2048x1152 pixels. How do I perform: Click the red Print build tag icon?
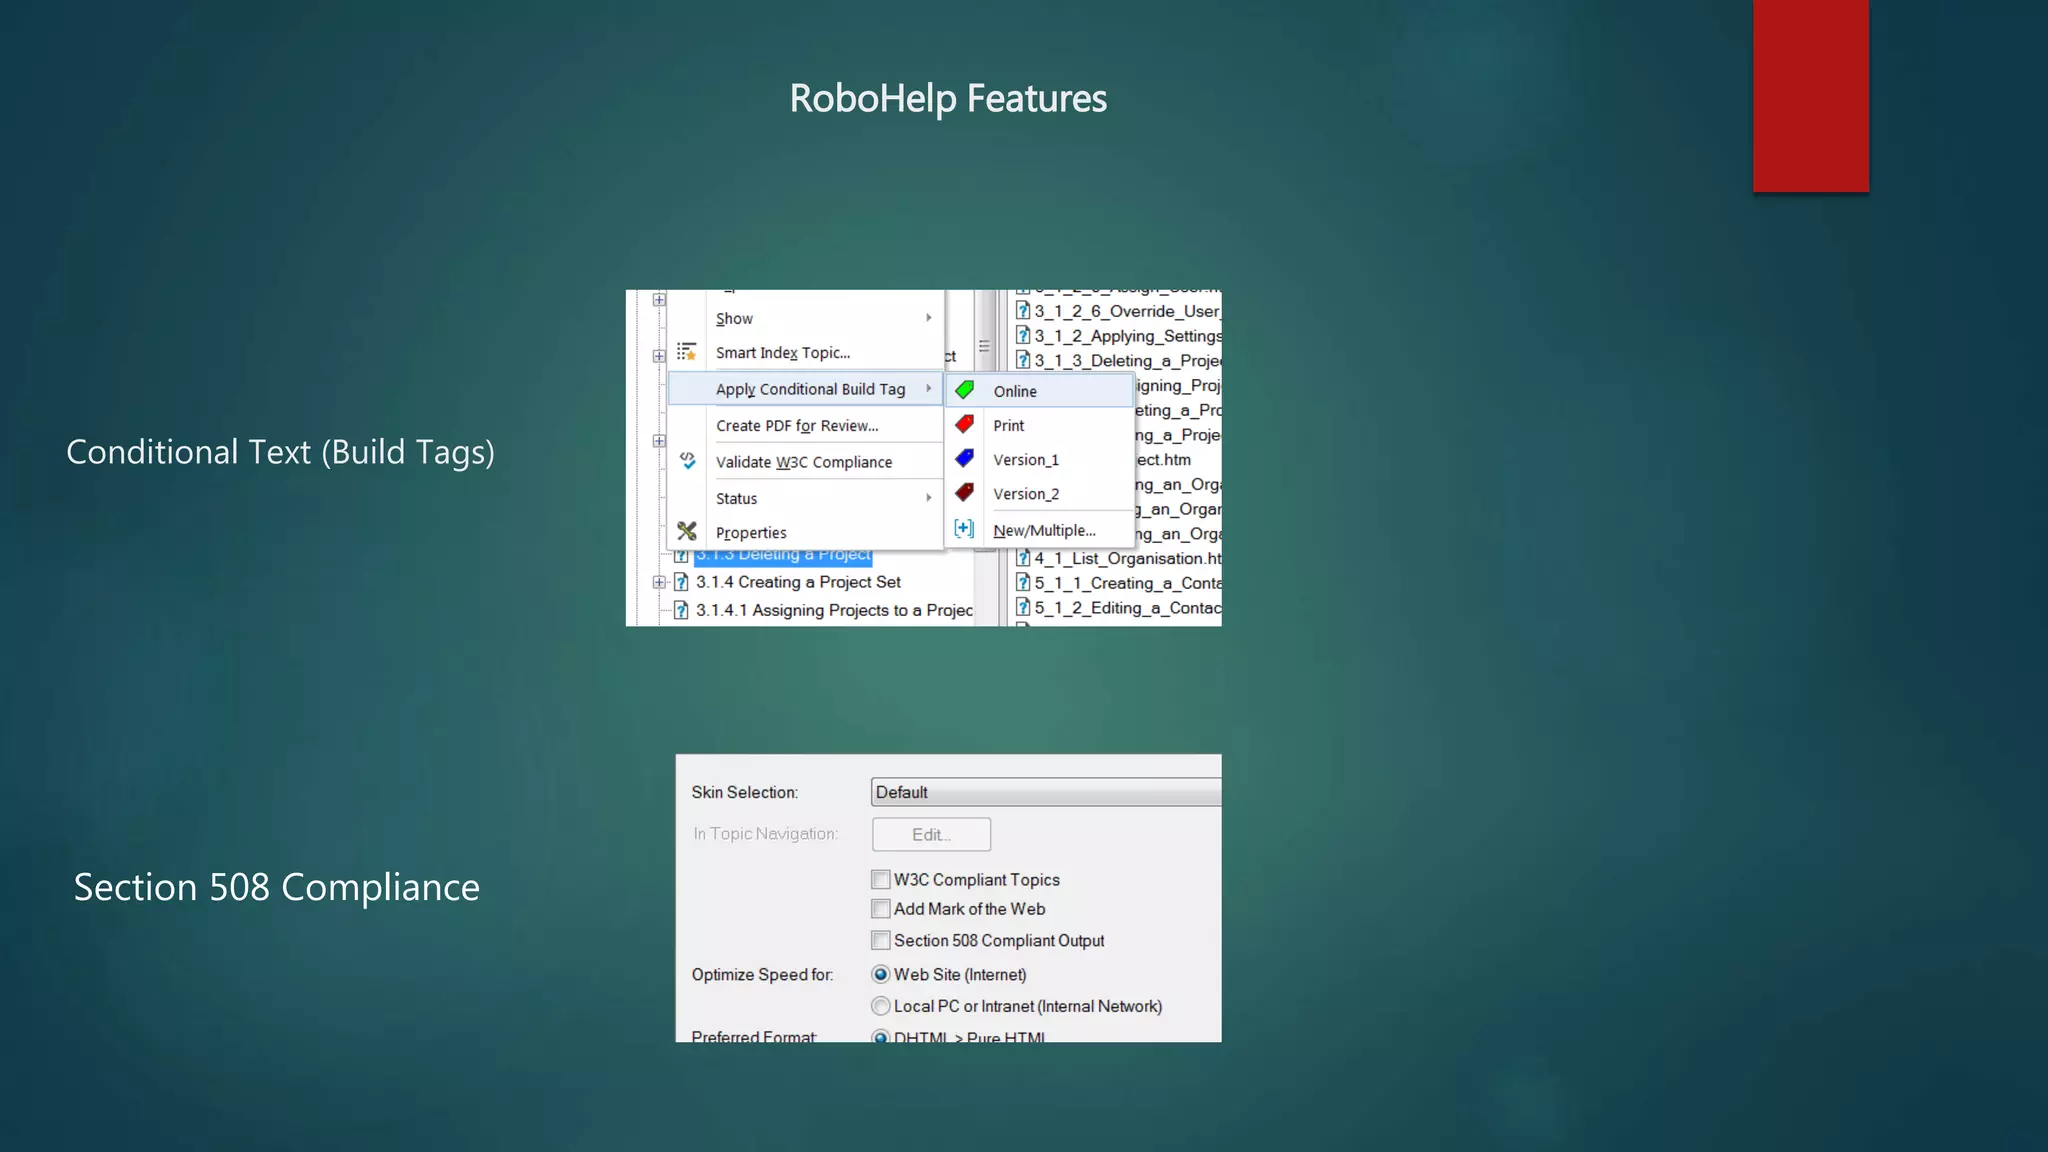coord(965,424)
